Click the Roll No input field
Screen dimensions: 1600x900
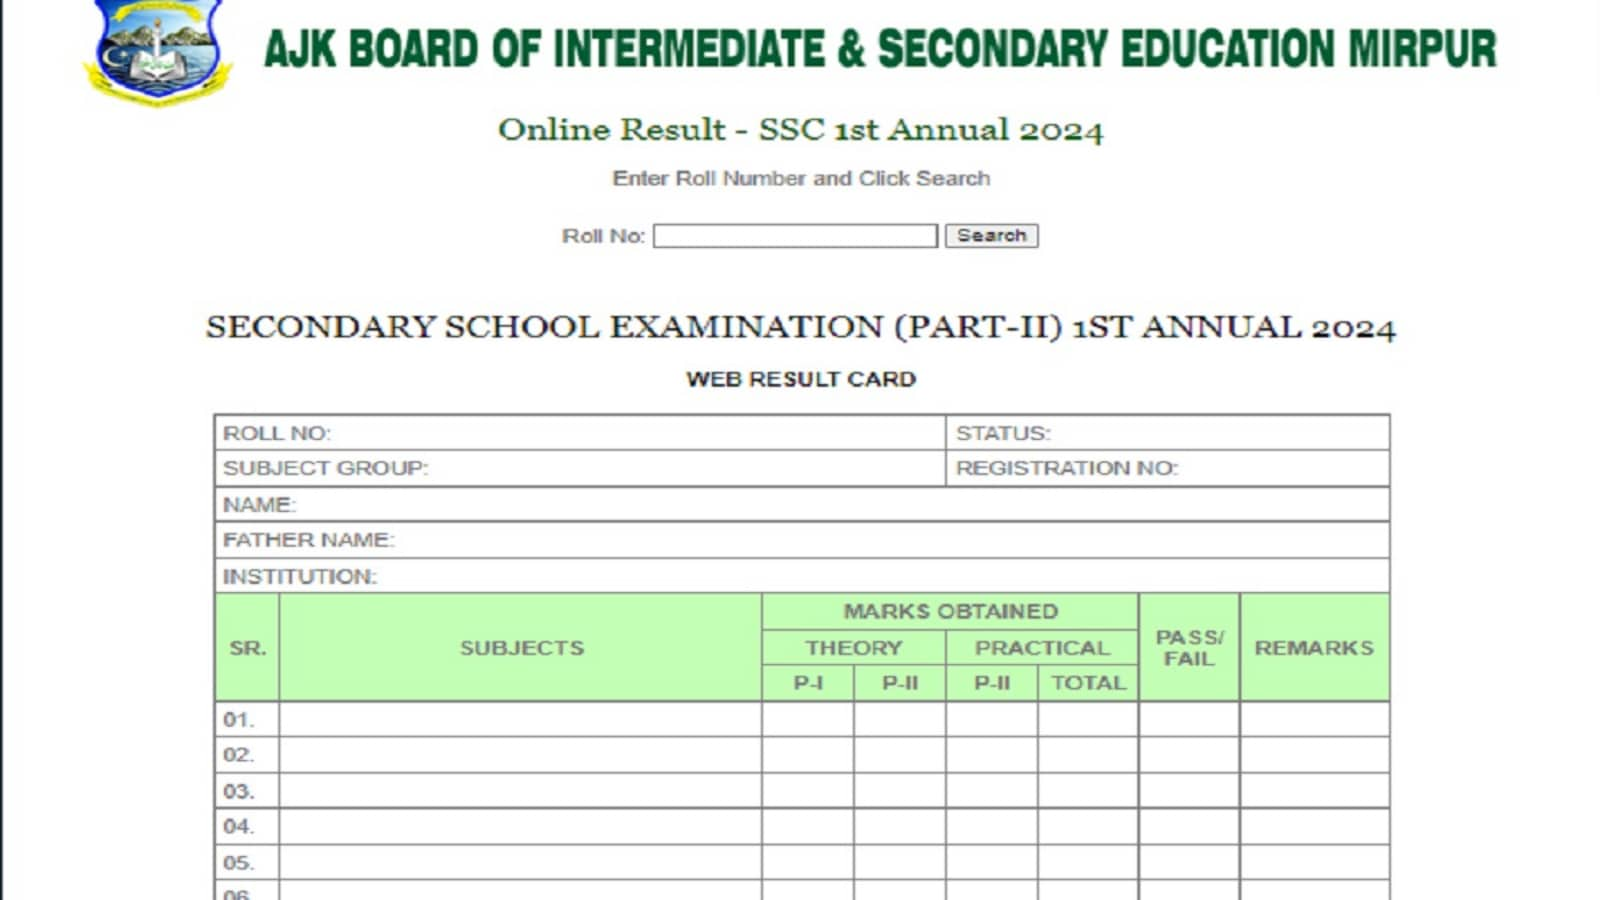(x=795, y=236)
